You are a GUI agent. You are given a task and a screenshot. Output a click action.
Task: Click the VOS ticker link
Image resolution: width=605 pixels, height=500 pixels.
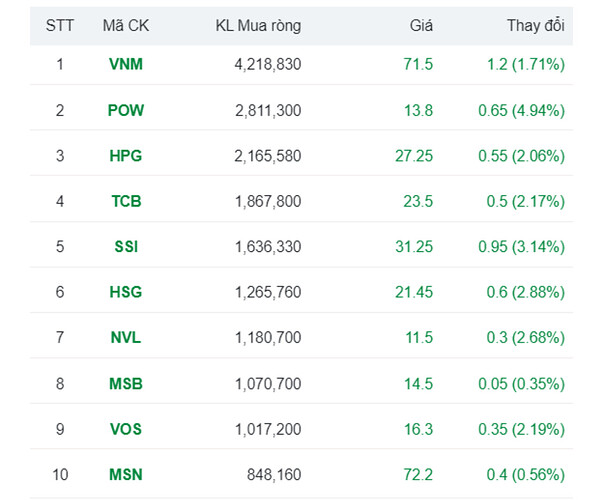(x=126, y=429)
